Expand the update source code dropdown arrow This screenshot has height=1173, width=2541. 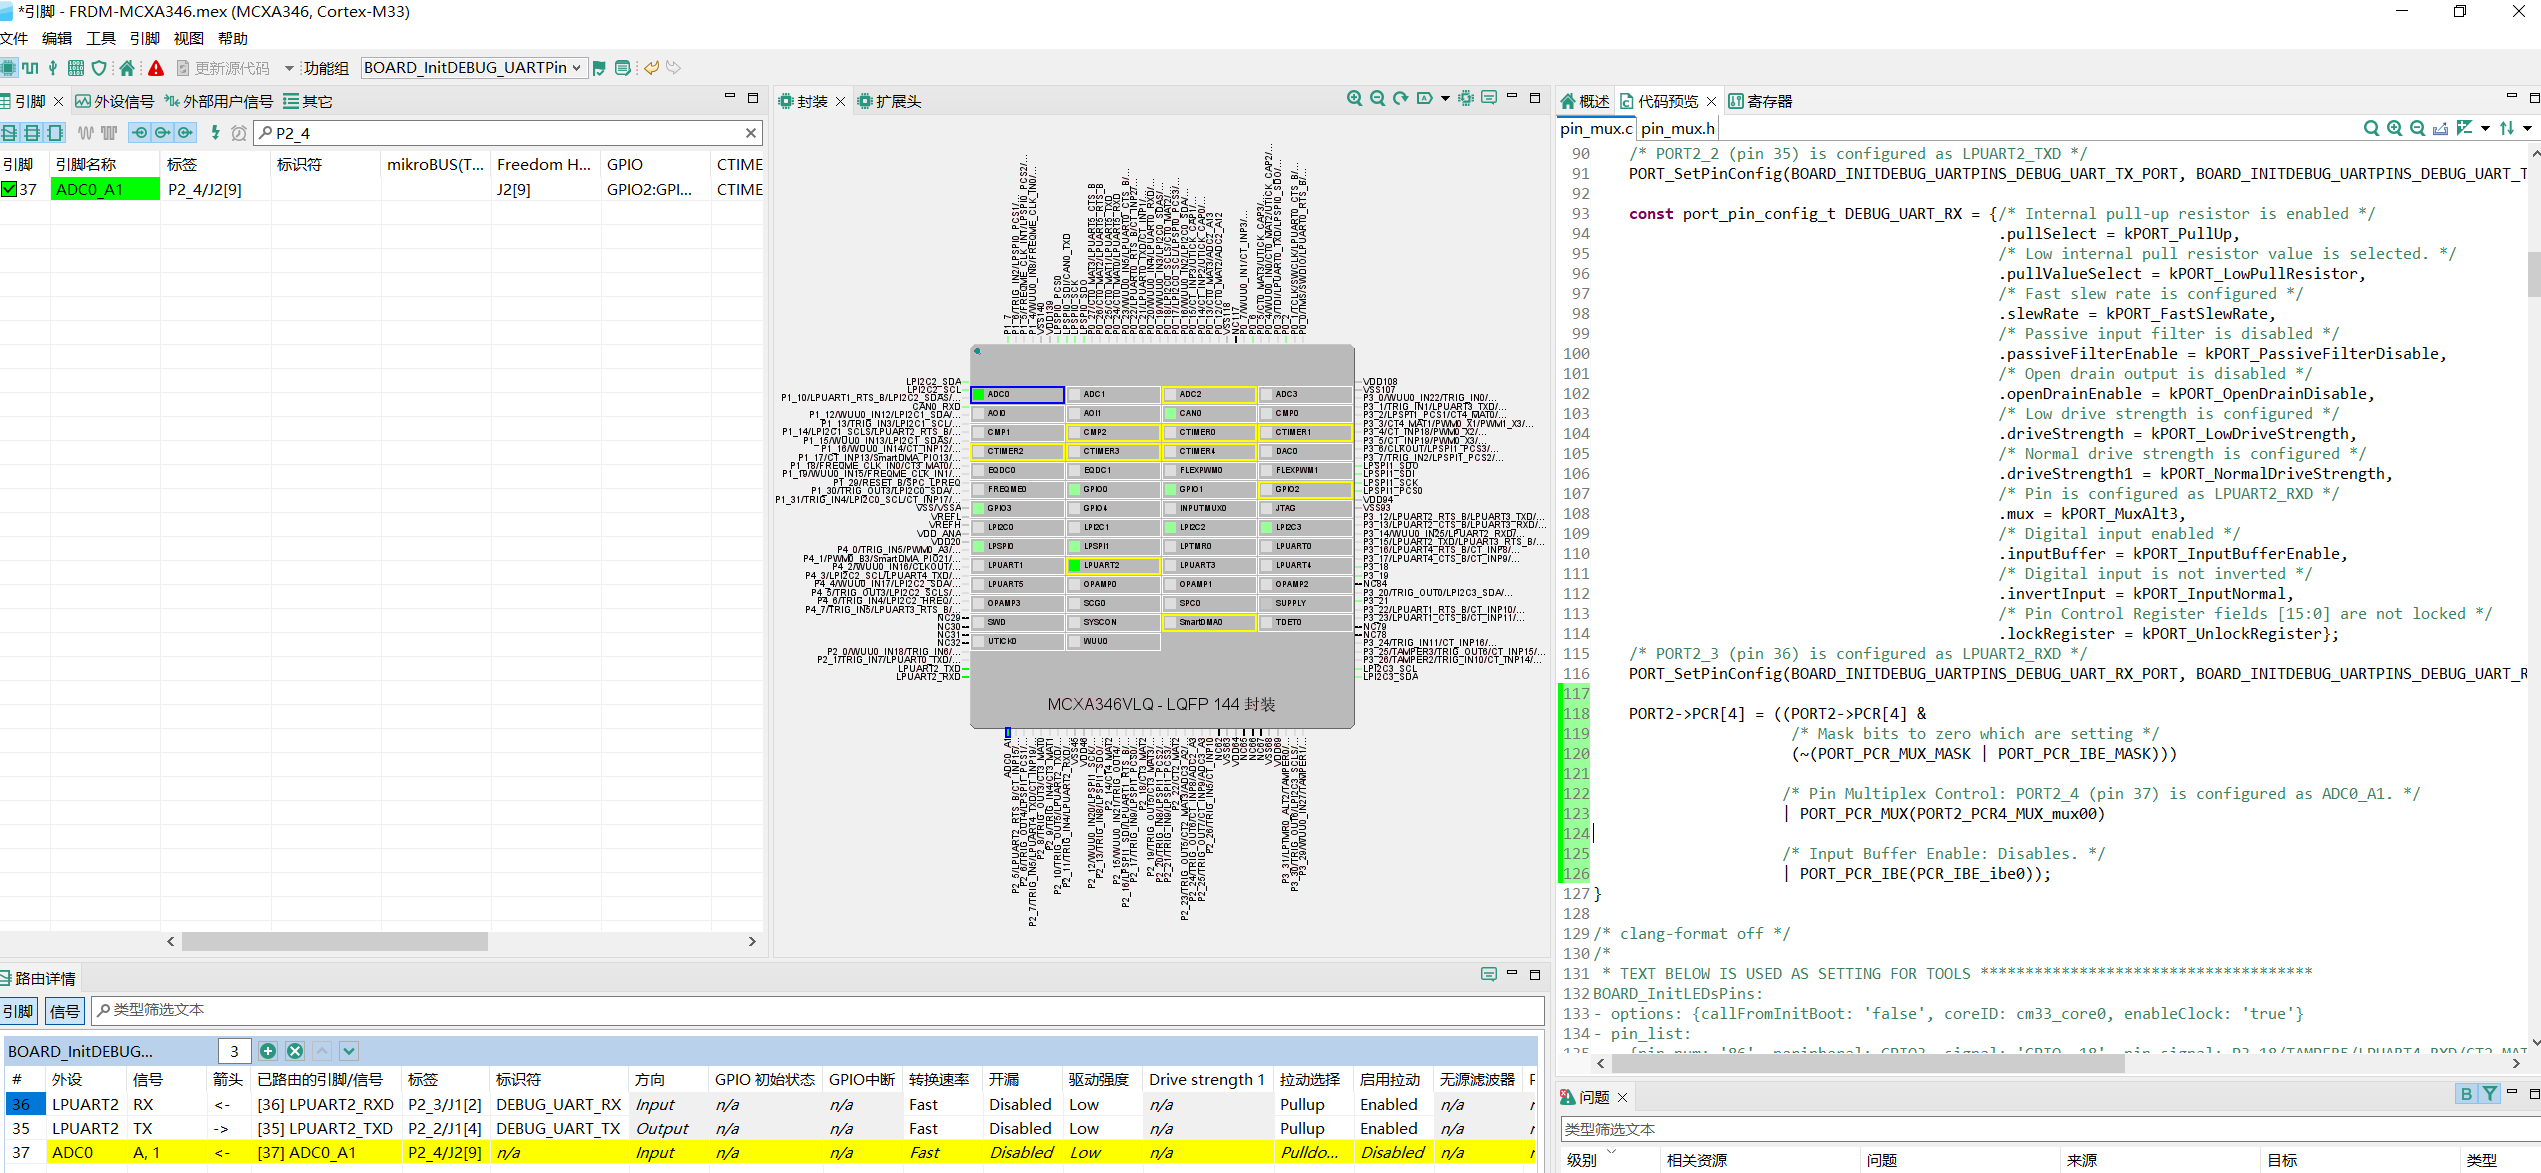point(289,68)
